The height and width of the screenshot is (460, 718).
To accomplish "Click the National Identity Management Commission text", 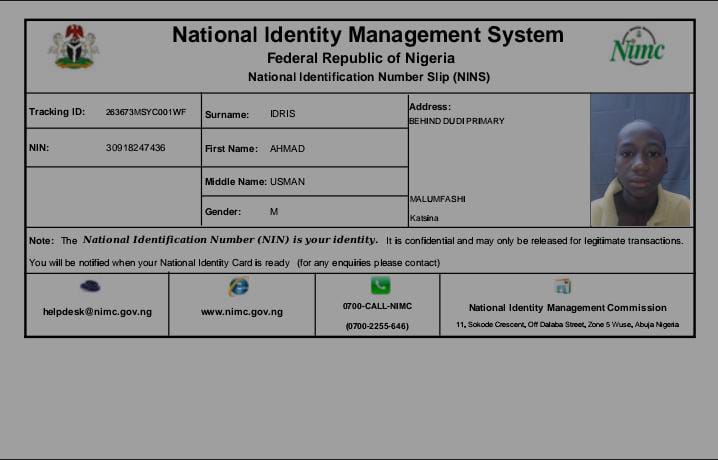I will coord(567,308).
